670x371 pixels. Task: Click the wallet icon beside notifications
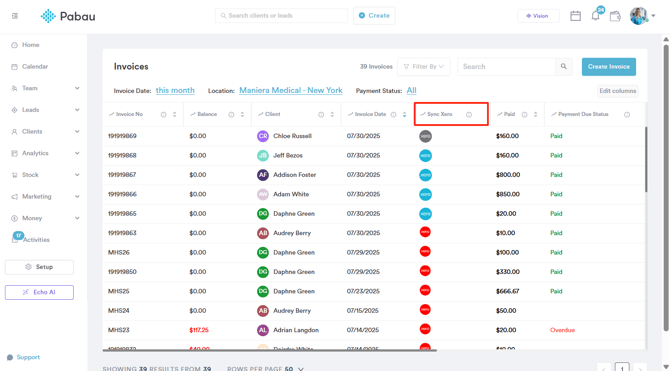(x=615, y=16)
